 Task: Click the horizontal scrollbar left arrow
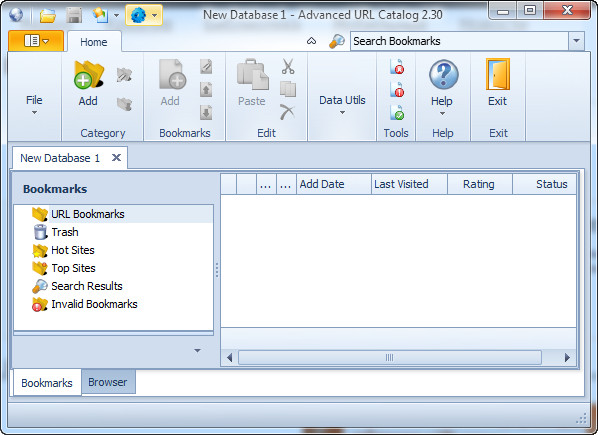(229, 358)
